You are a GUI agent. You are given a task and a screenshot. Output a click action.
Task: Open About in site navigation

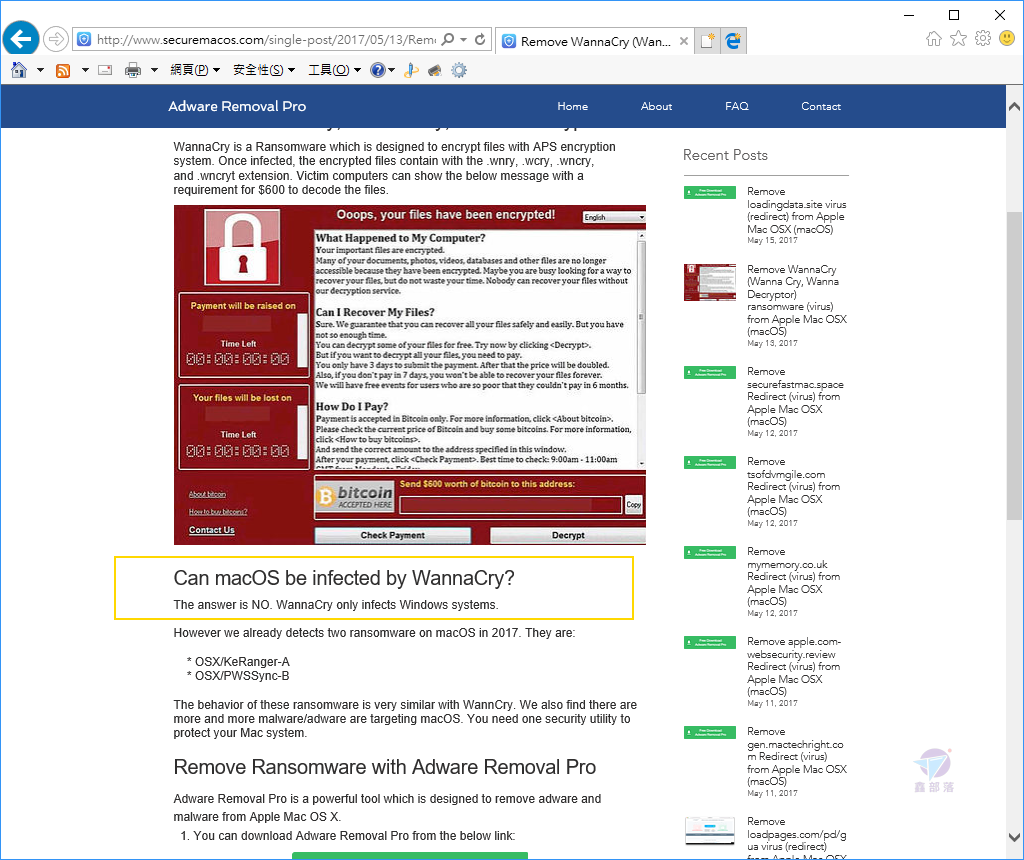pos(656,106)
